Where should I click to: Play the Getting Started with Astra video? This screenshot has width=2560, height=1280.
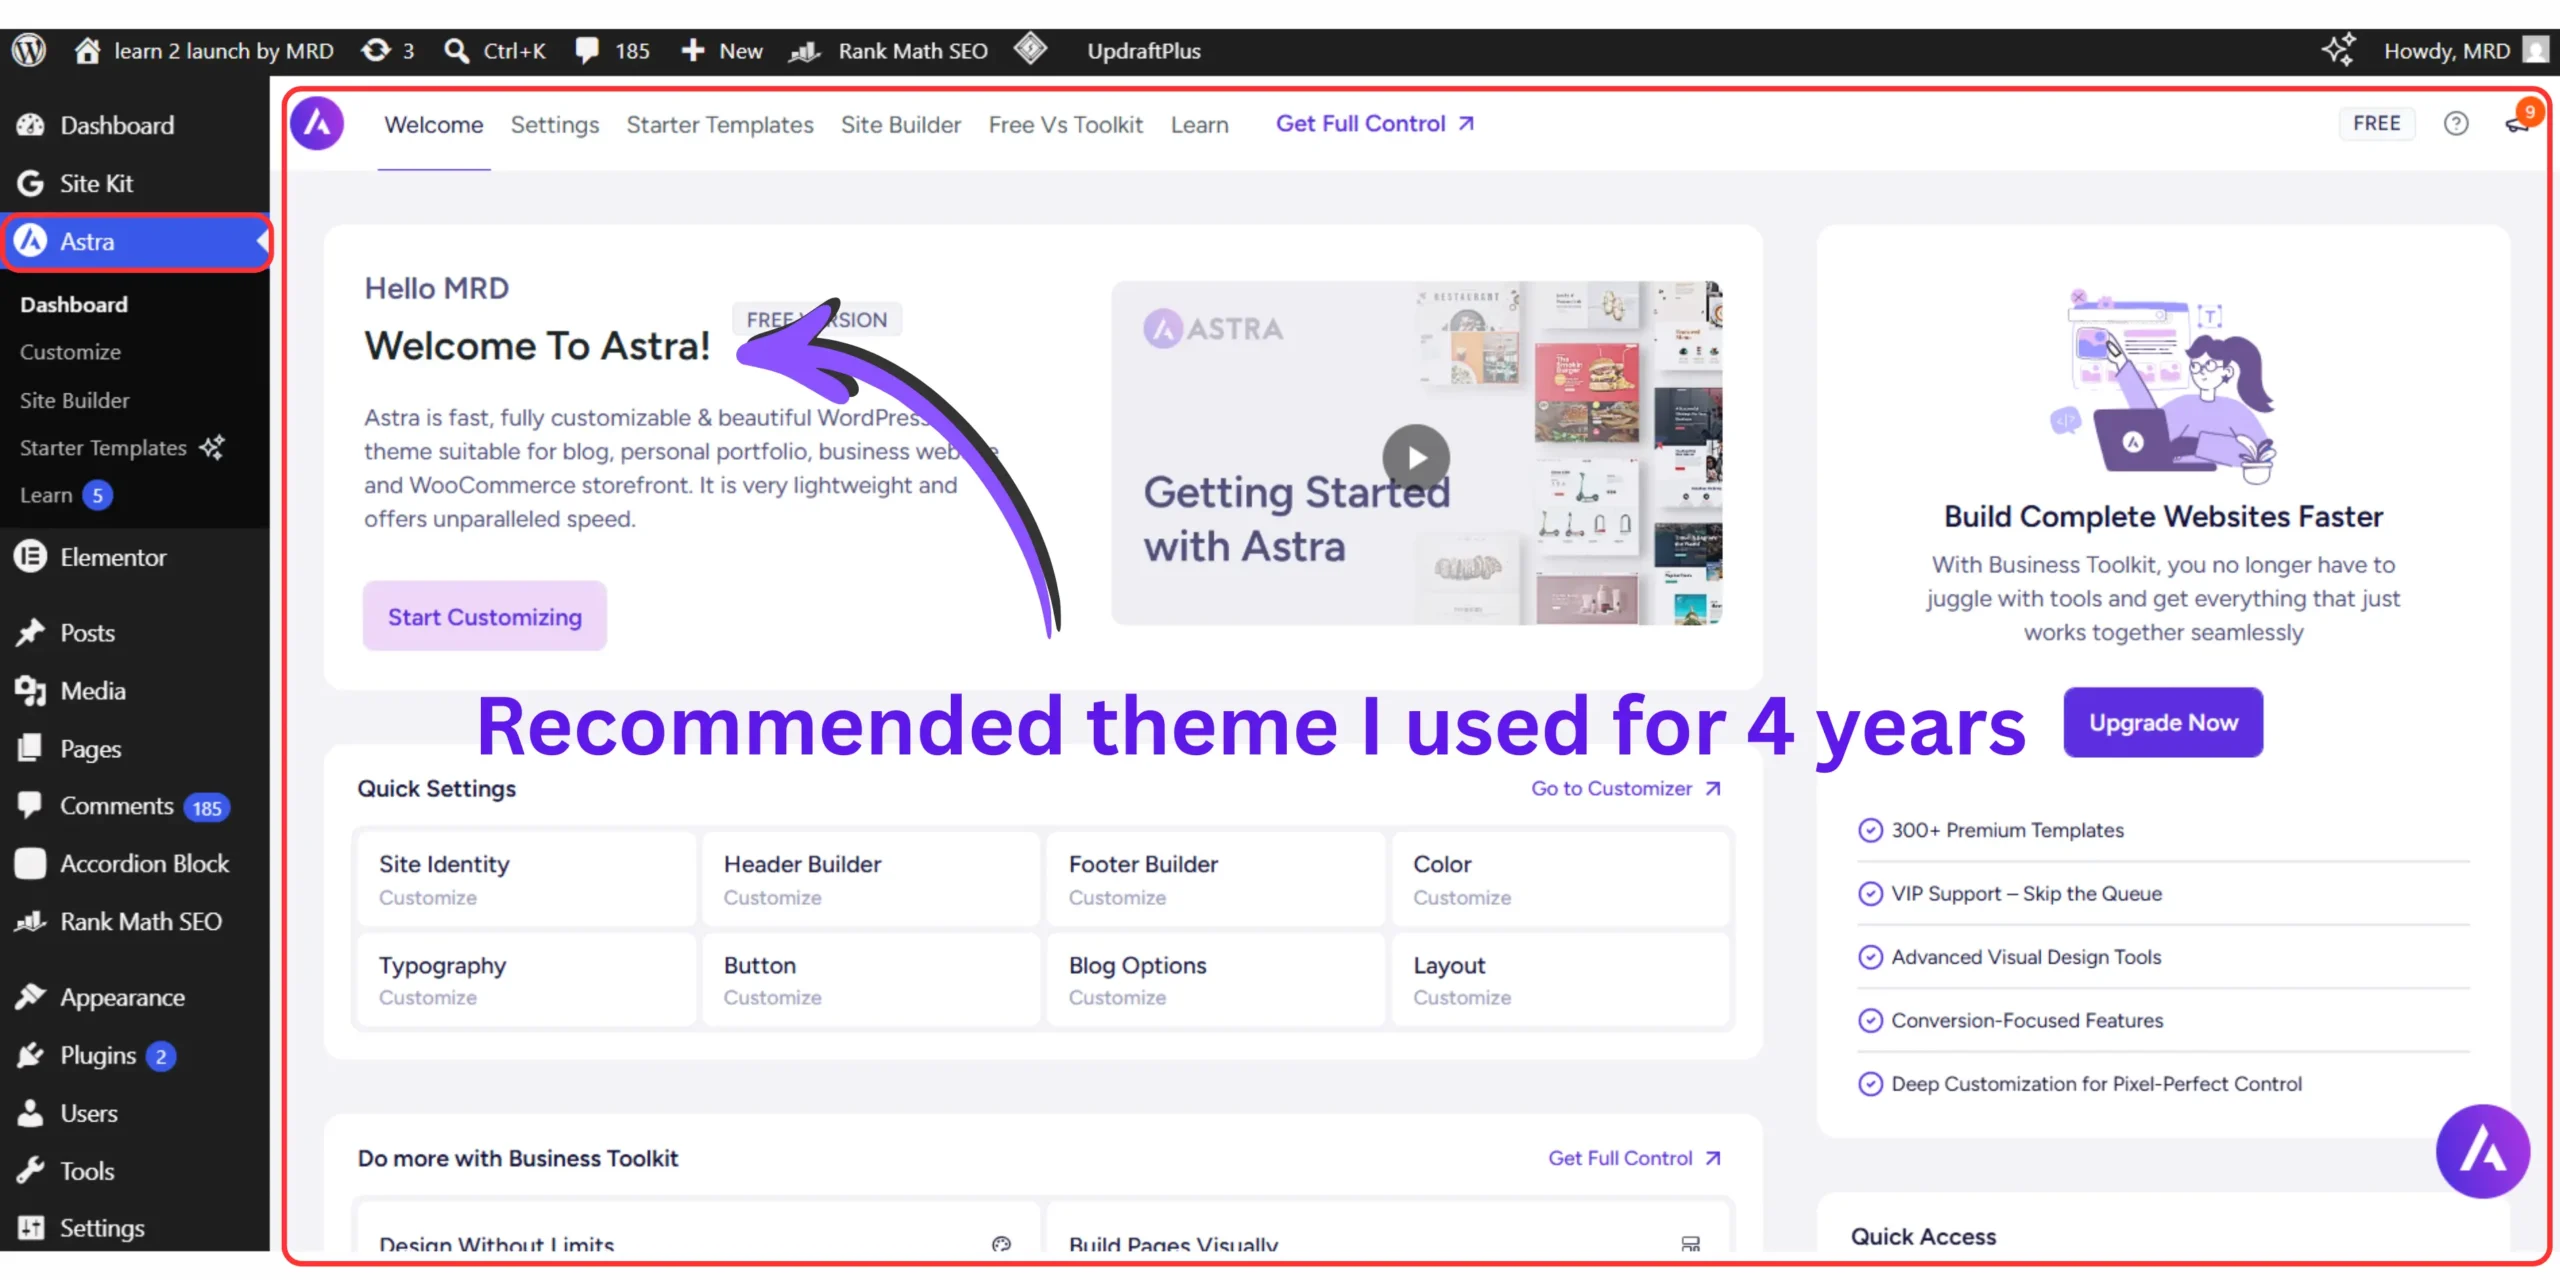(x=1416, y=457)
